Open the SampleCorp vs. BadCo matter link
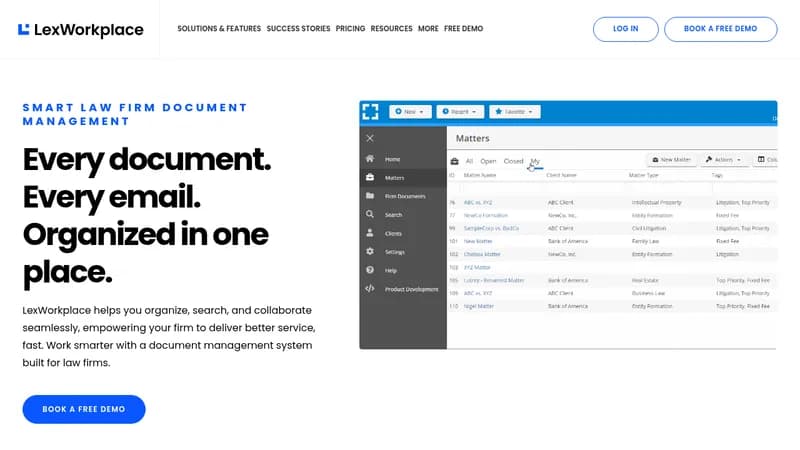Screen dimensions: 800x450 point(491,228)
